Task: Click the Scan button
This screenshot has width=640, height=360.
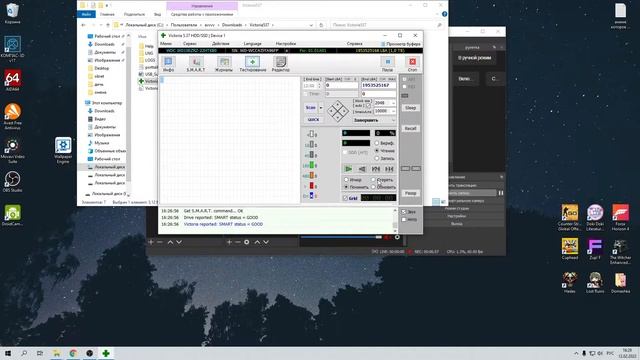Action: 311,108
